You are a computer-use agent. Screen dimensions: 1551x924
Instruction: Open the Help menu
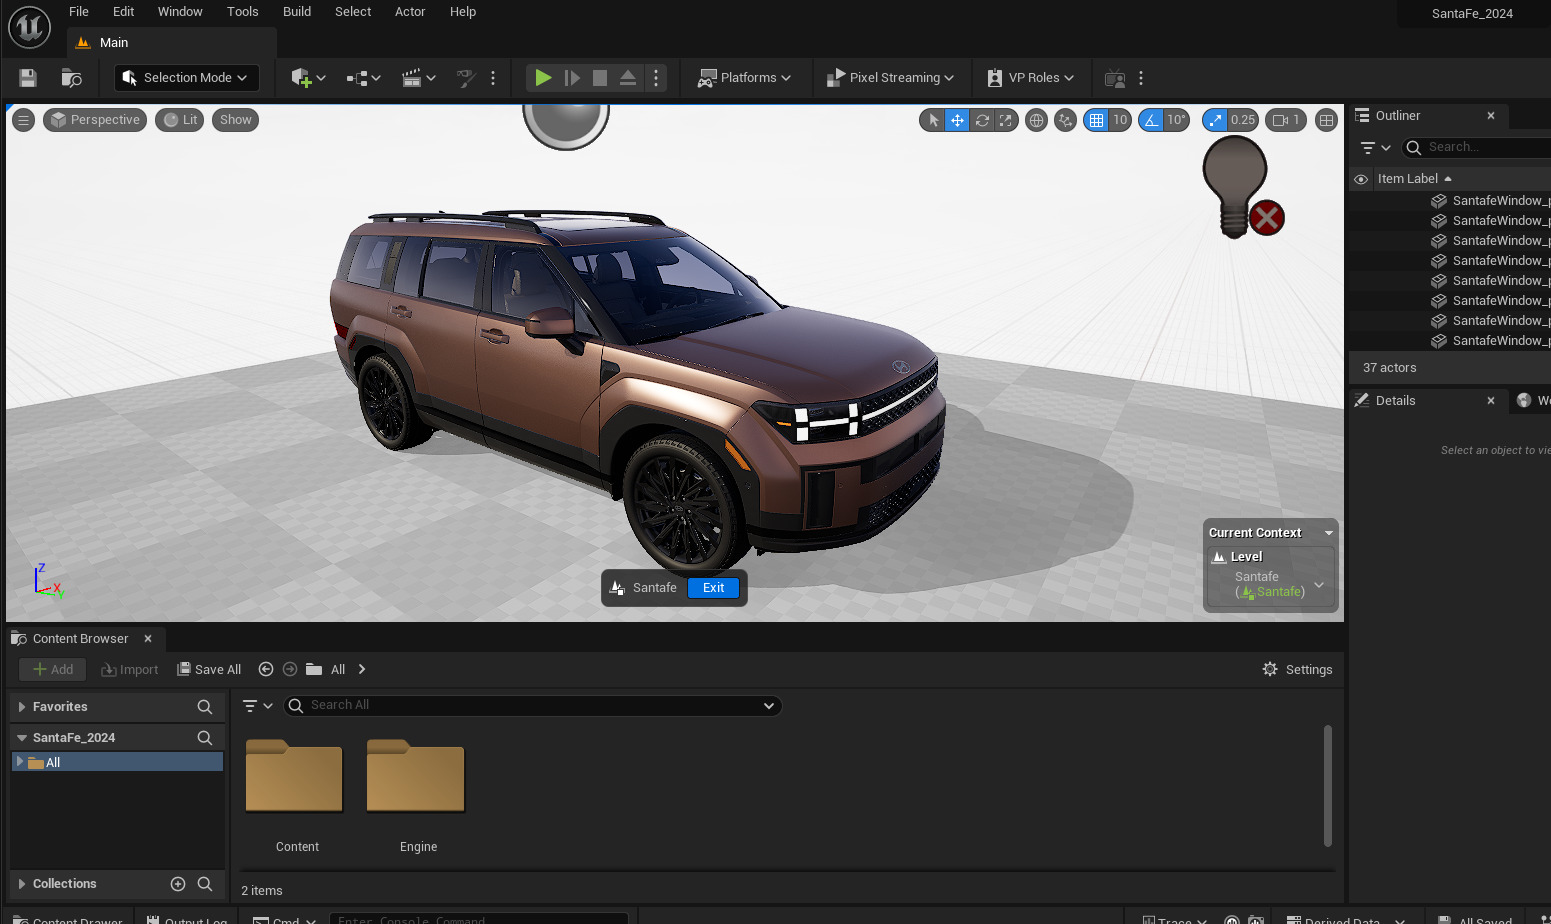click(x=463, y=12)
